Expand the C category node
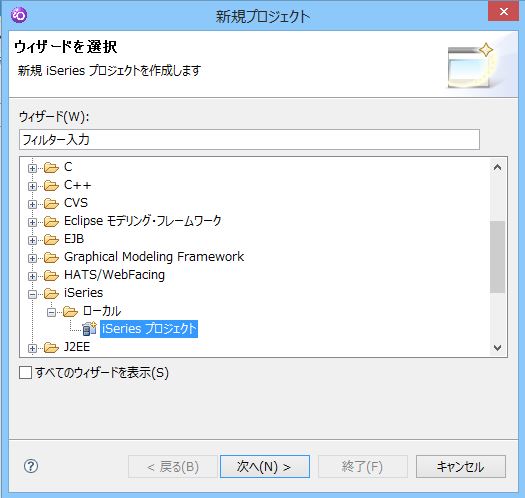 coord(32,168)
